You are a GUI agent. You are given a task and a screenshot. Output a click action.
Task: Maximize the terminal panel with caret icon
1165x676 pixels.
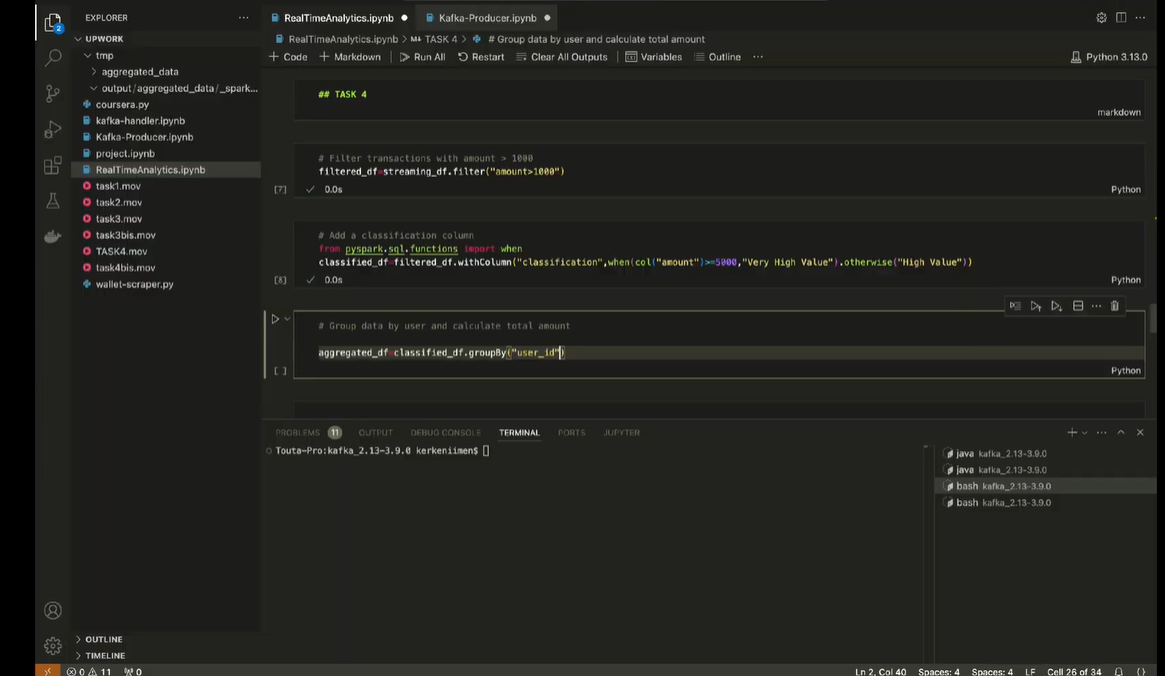pyautogui.click(x=1121, y=432)
